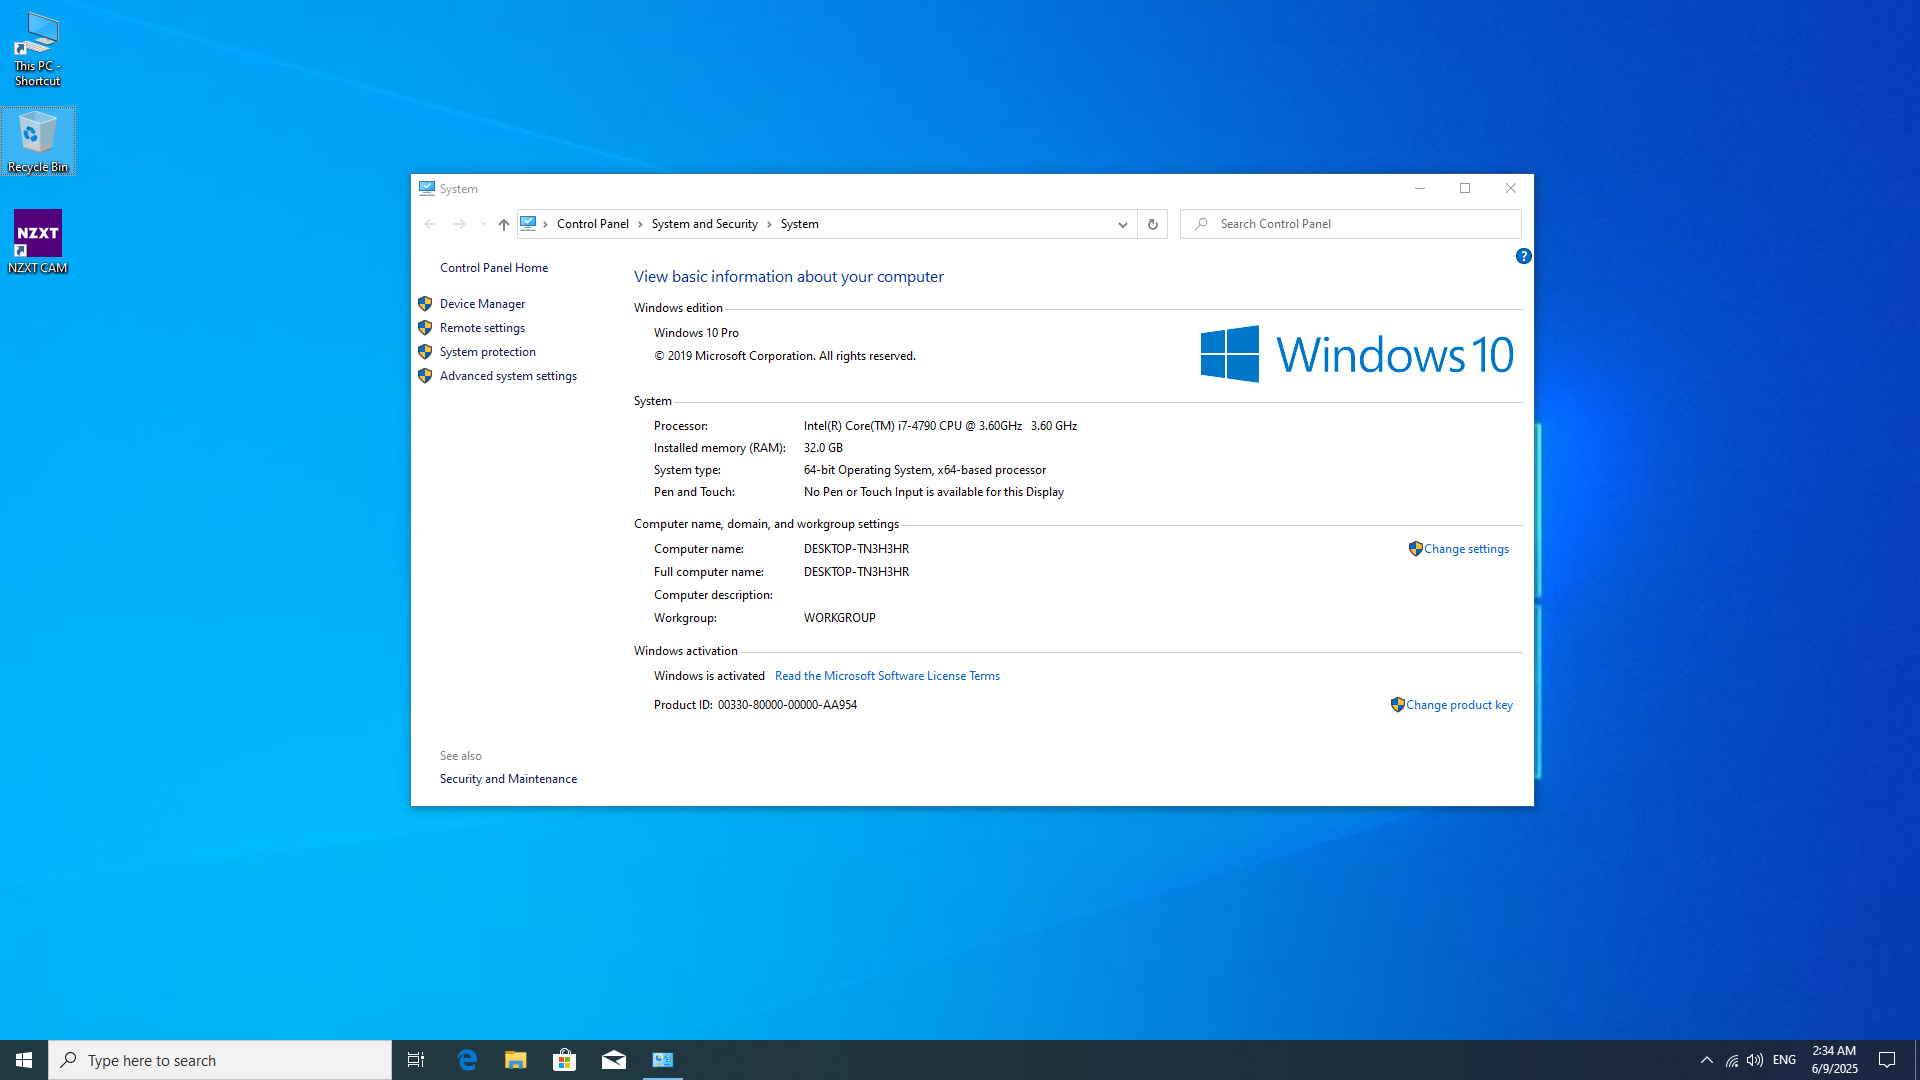The image size is (1920, 1080).
Task: Open the Windows Start menu
Action: (x=24, y=1060)
